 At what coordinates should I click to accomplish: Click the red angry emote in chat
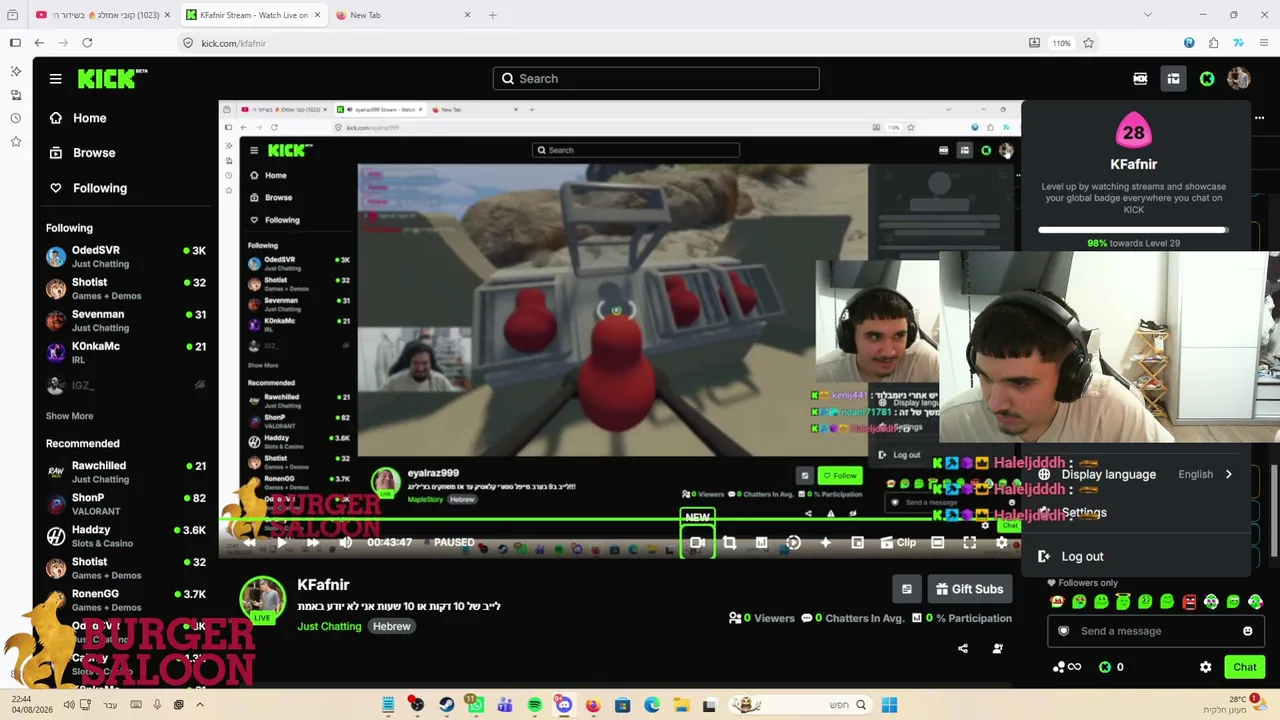pos(1189,602)
